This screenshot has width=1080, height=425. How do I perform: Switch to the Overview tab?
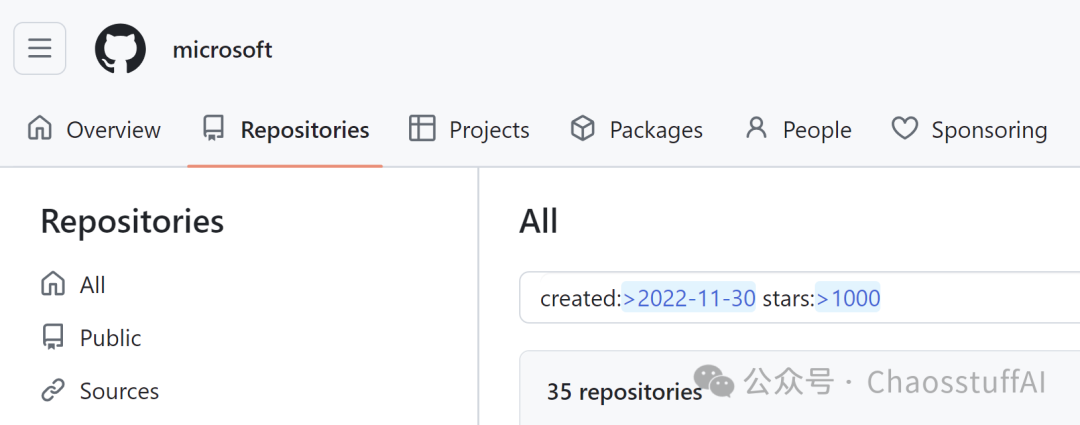(x=94, y=129)
